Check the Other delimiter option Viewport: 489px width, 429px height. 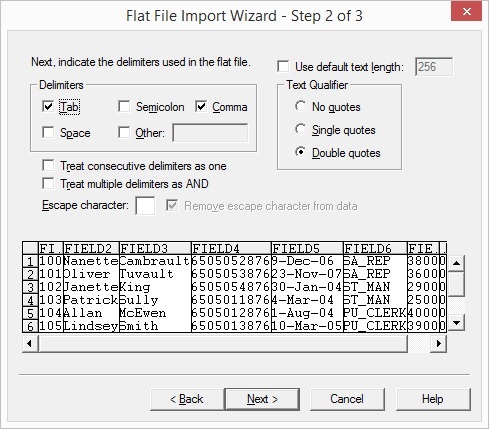tap(124, 132)
